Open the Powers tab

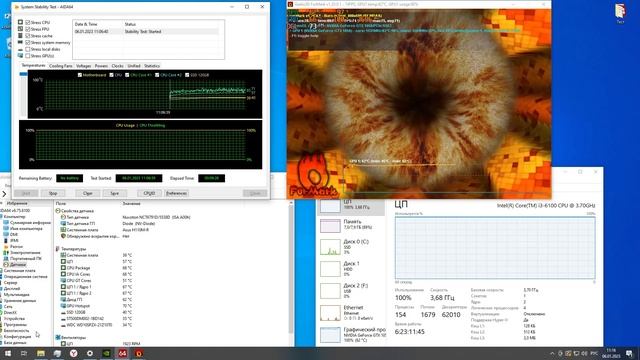[x=101, y=66]
